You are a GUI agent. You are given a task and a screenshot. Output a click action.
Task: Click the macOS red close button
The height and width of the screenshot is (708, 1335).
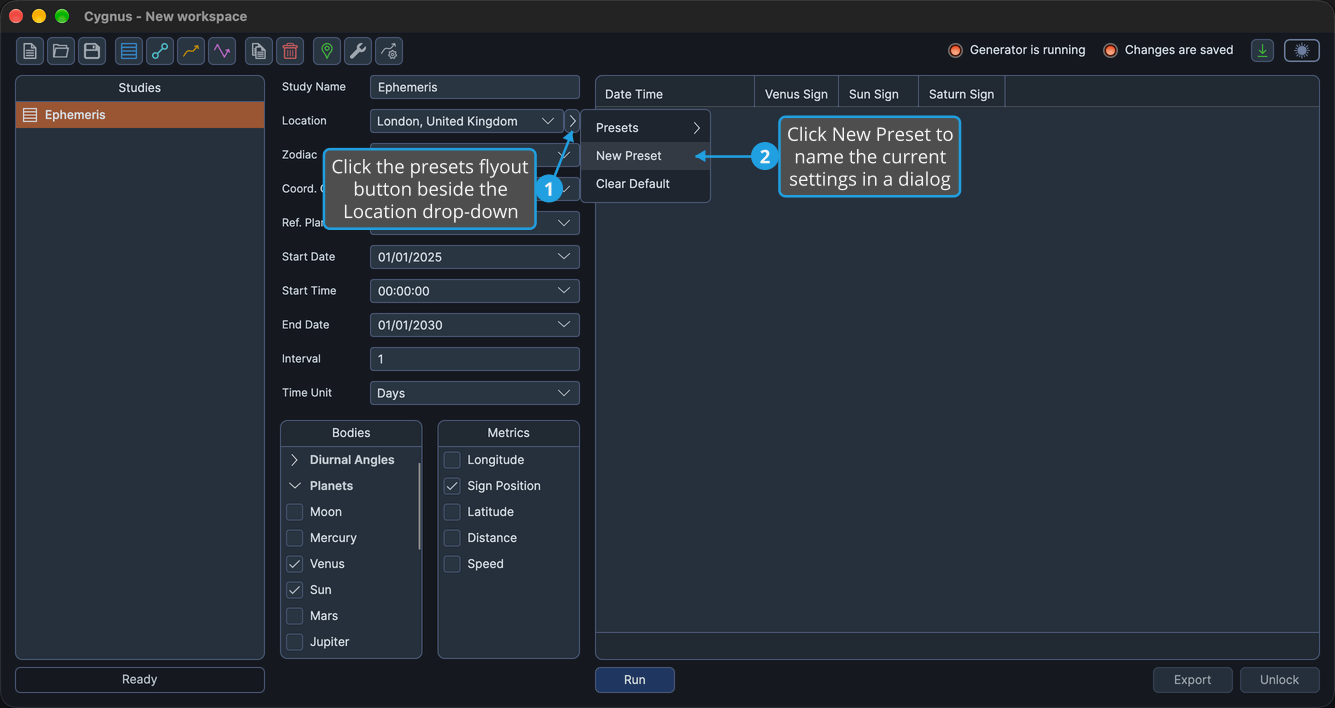(x=15, y=16)
